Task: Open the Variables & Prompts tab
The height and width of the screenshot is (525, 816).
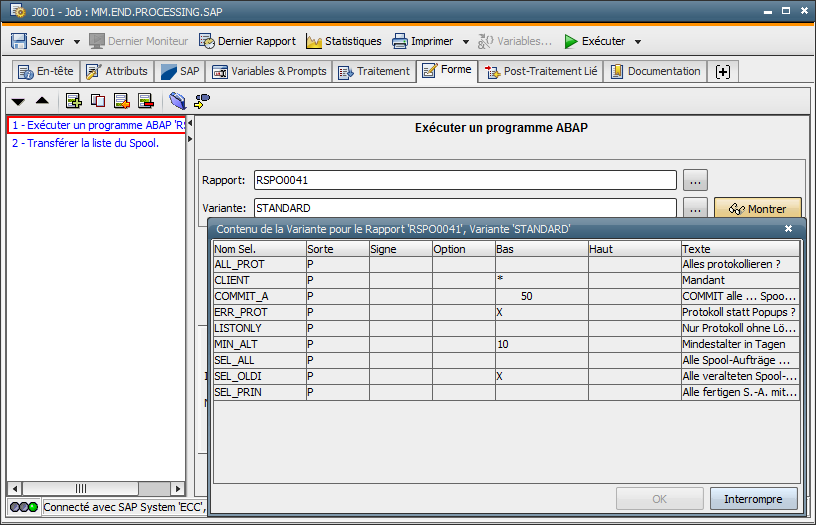Action: 269,71
